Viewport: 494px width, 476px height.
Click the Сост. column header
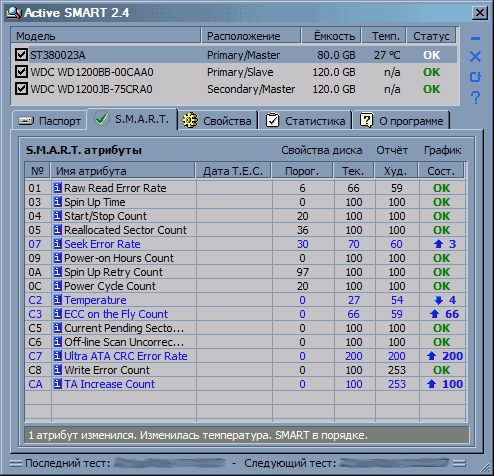[x=441, y=171]
